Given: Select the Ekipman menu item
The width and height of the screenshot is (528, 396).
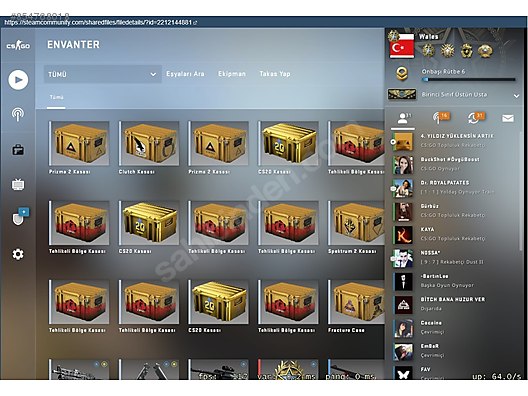Looking at the screenshot, I should point(232,74).
